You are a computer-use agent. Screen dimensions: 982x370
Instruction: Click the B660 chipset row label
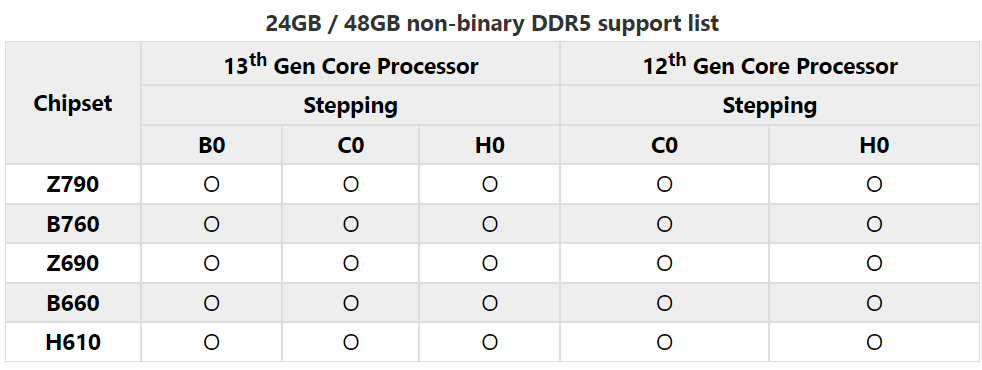[x=73, y=303]
